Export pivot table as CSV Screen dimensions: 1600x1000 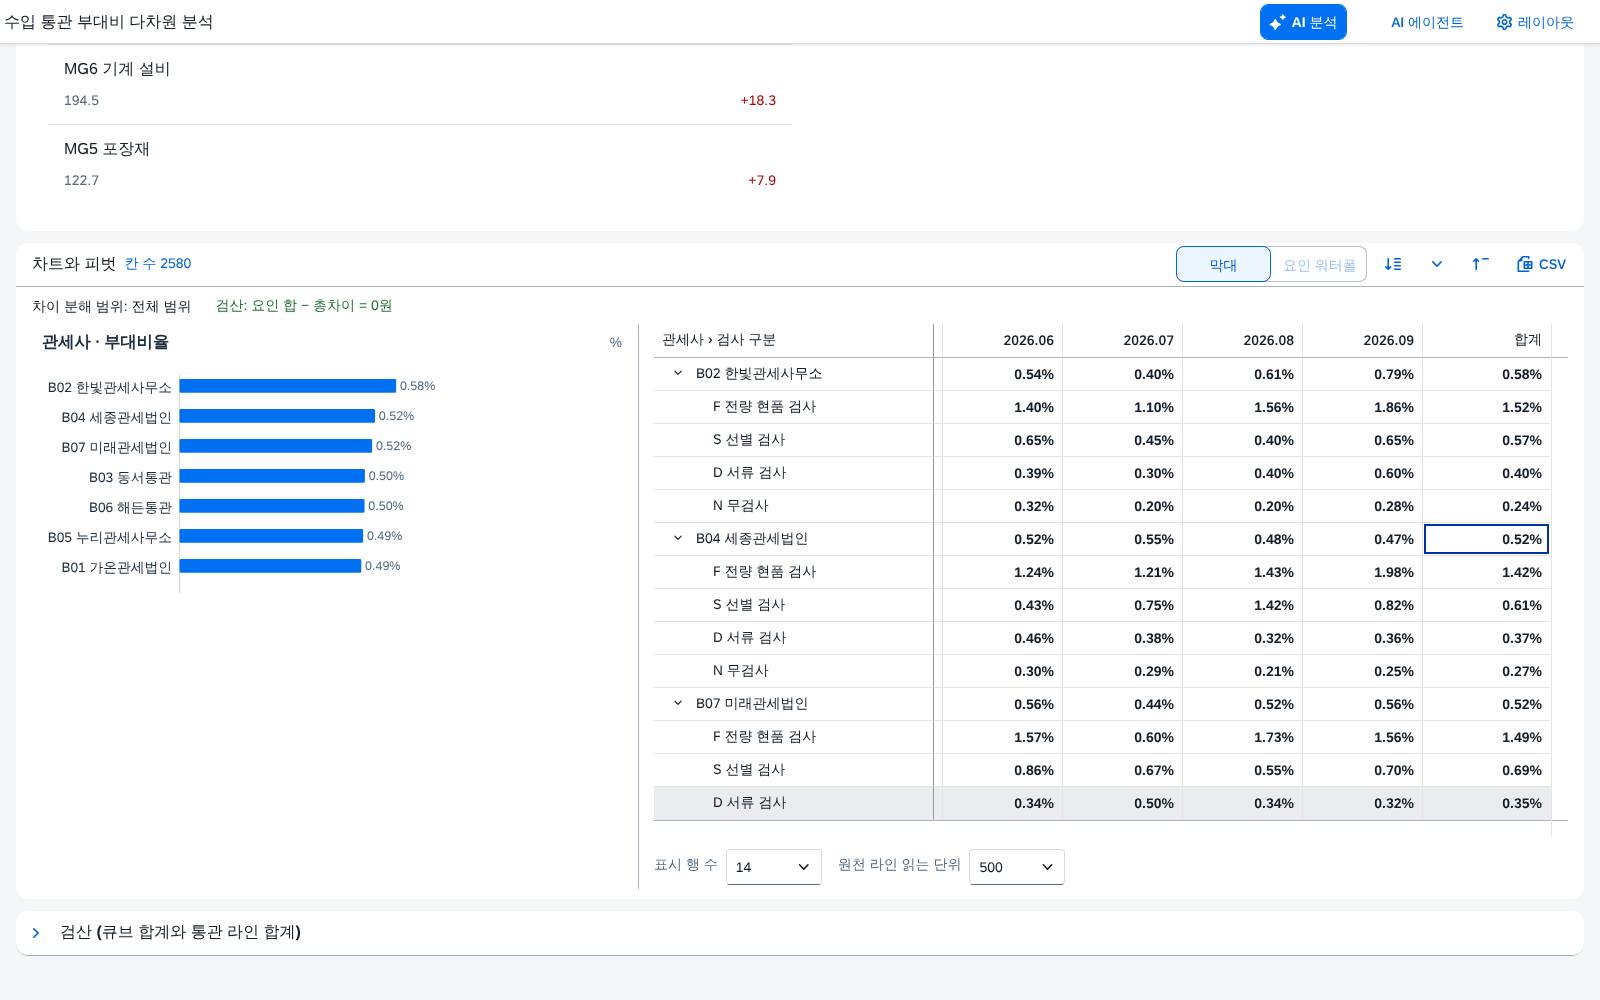click(1541, 264)
